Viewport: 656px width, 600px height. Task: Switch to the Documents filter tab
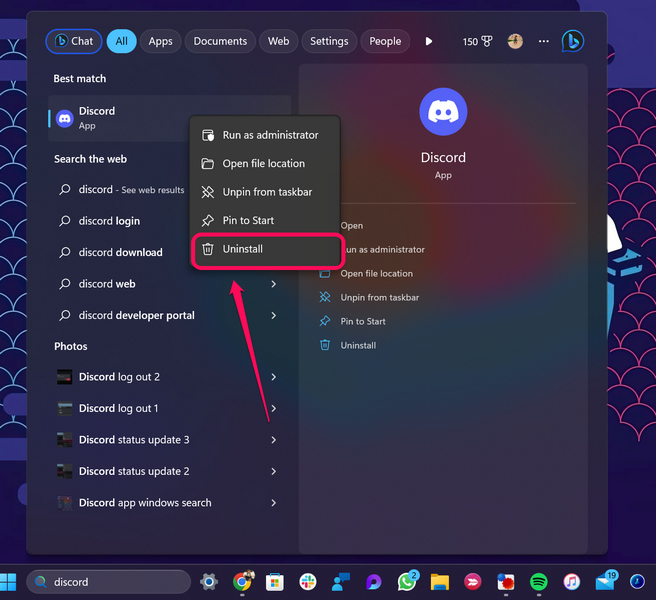[x=220, y=41]
